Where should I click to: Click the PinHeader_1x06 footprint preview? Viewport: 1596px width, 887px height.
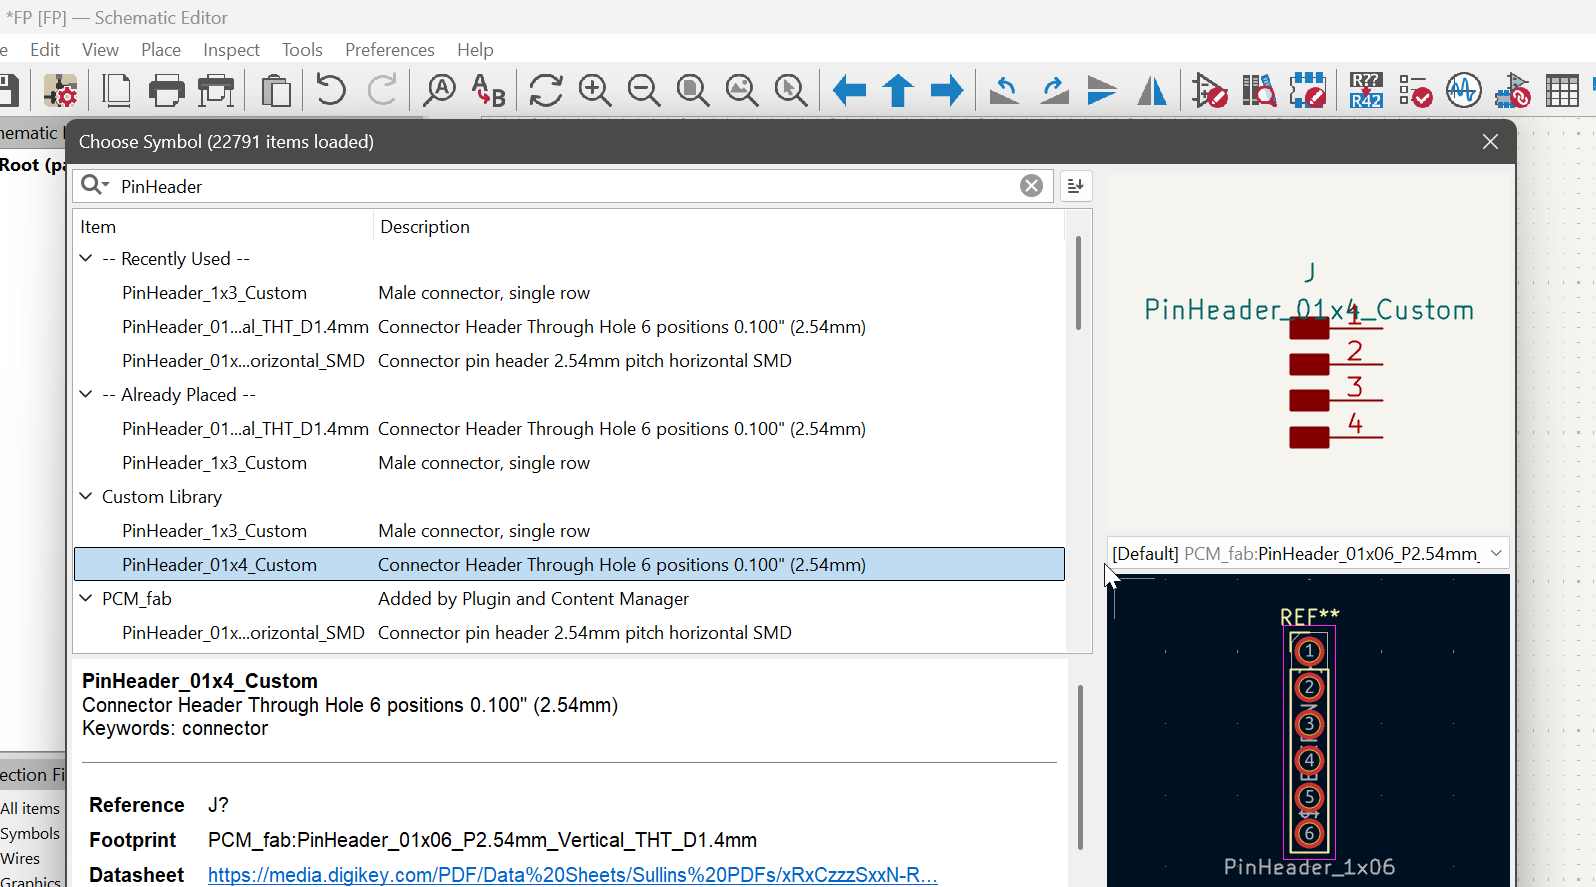point(1308,730)
